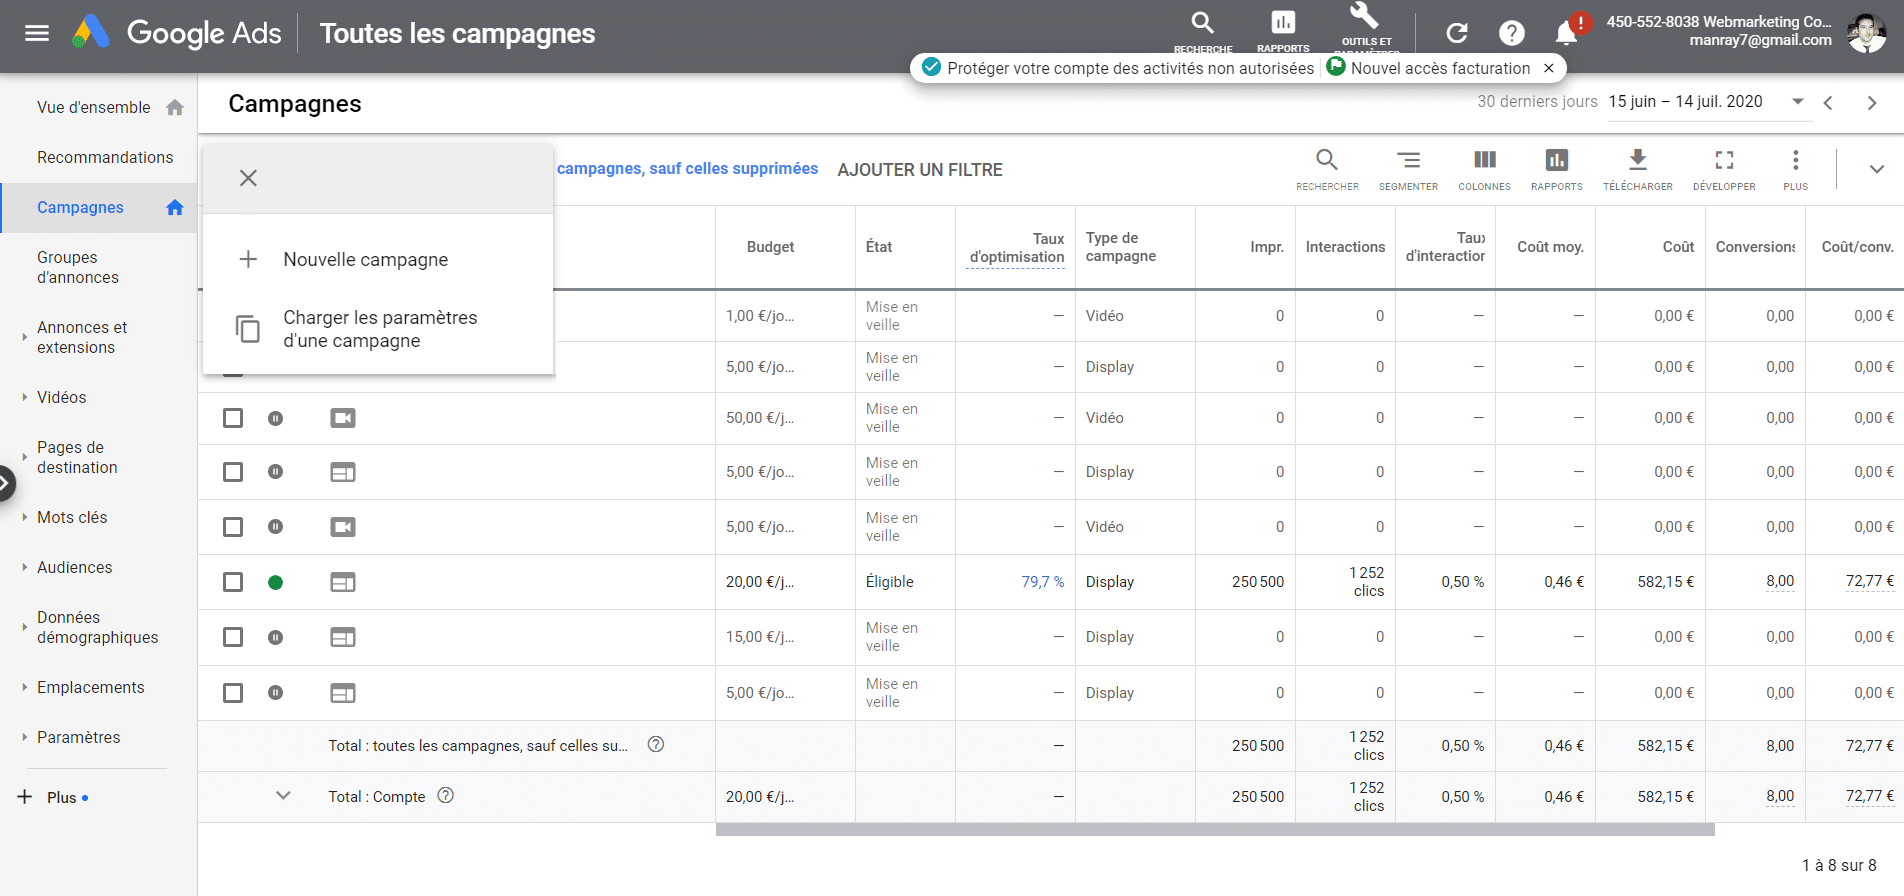1904x896 pixels.
Task: Open the date range dropdown
Action: coord(1797,102)
